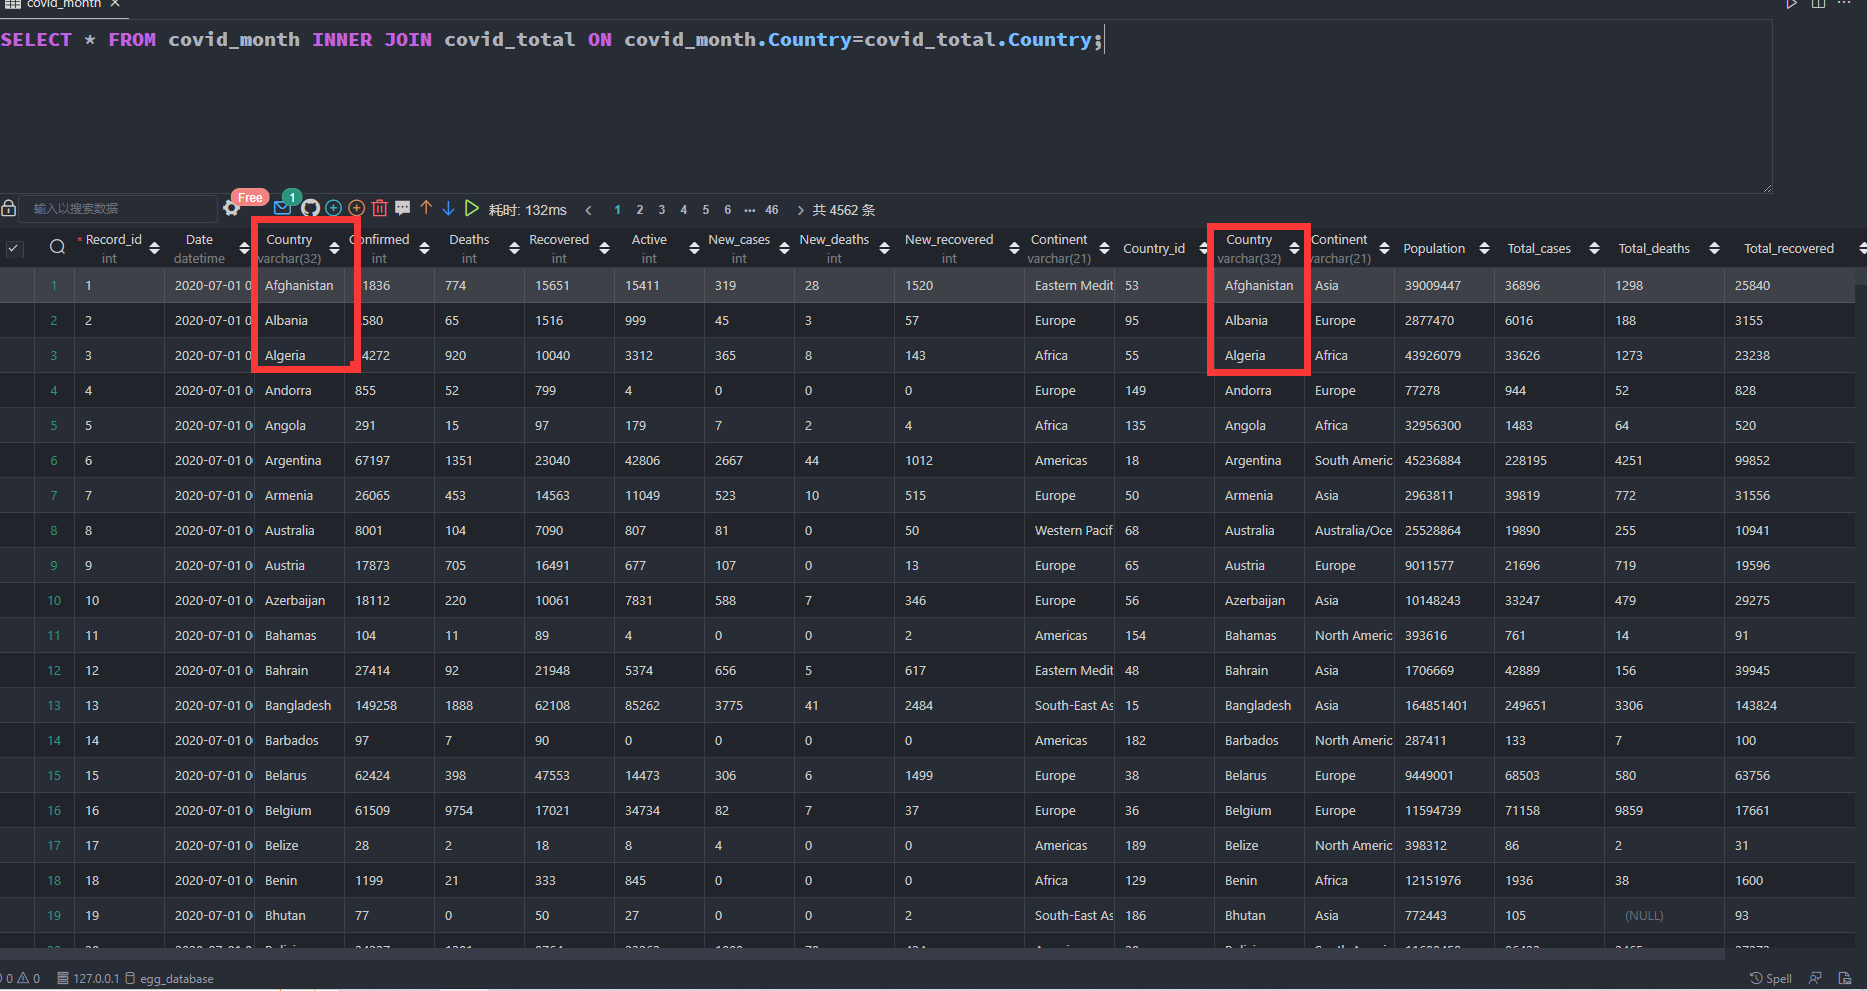Toggle sort arrows on Recovered column
Image resolution: width=1867 pixels, height=991 pixels.
tap(604, 248)
